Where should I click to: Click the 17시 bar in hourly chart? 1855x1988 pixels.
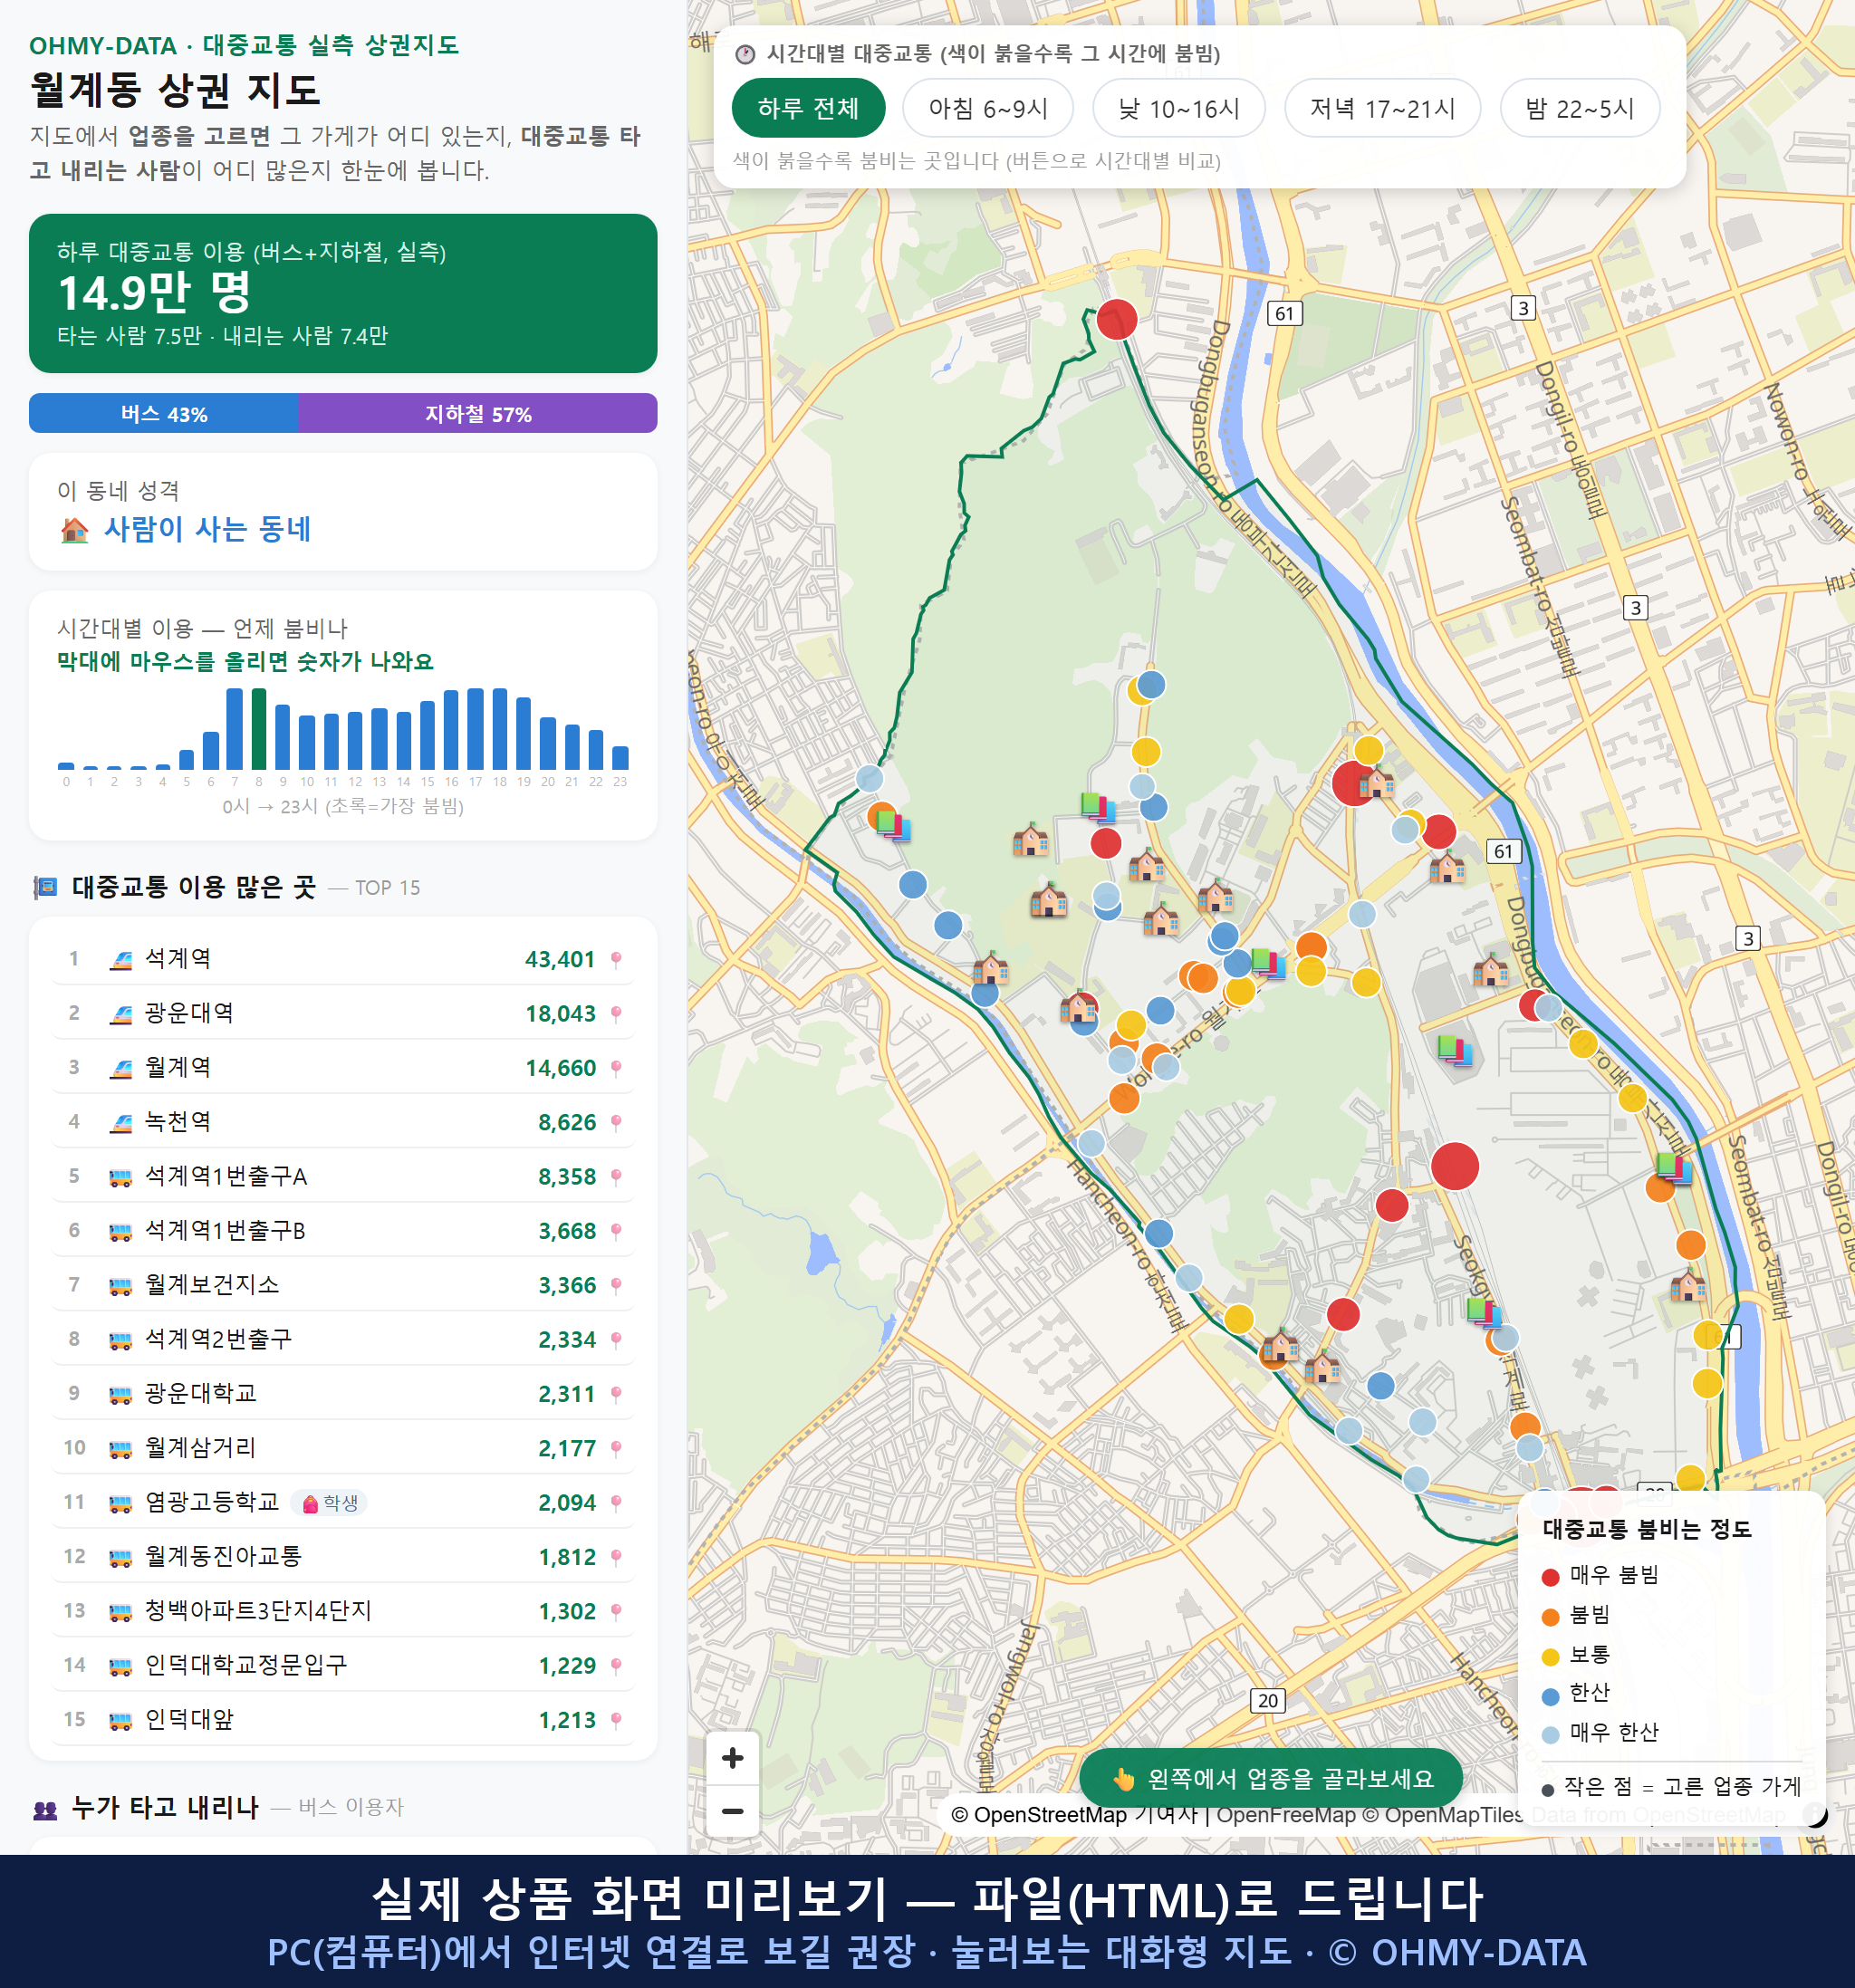tap(475, 729)
